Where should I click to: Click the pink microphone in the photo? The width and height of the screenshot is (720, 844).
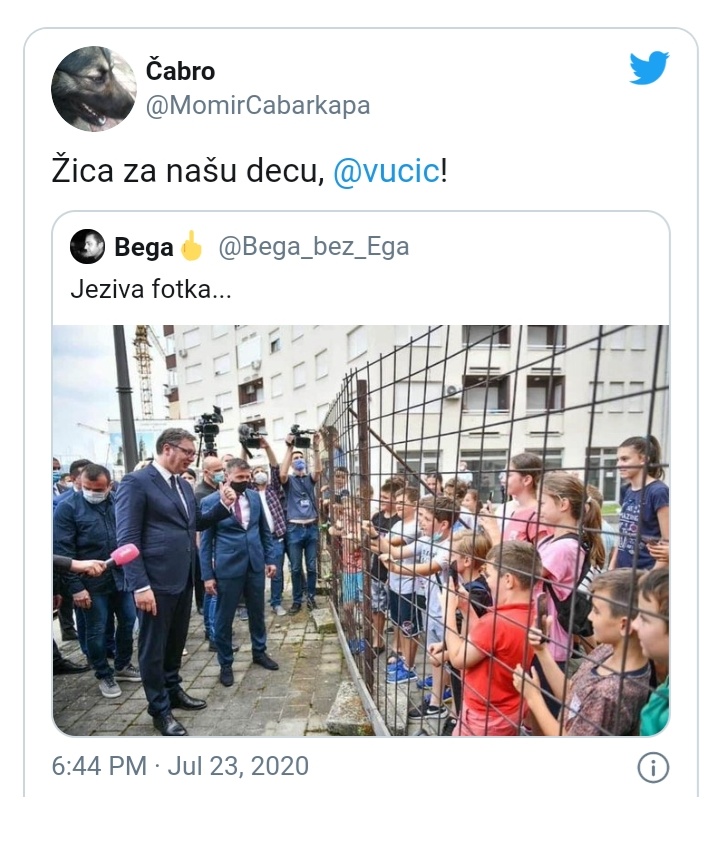pyautogui.click(x=123, y=555)
